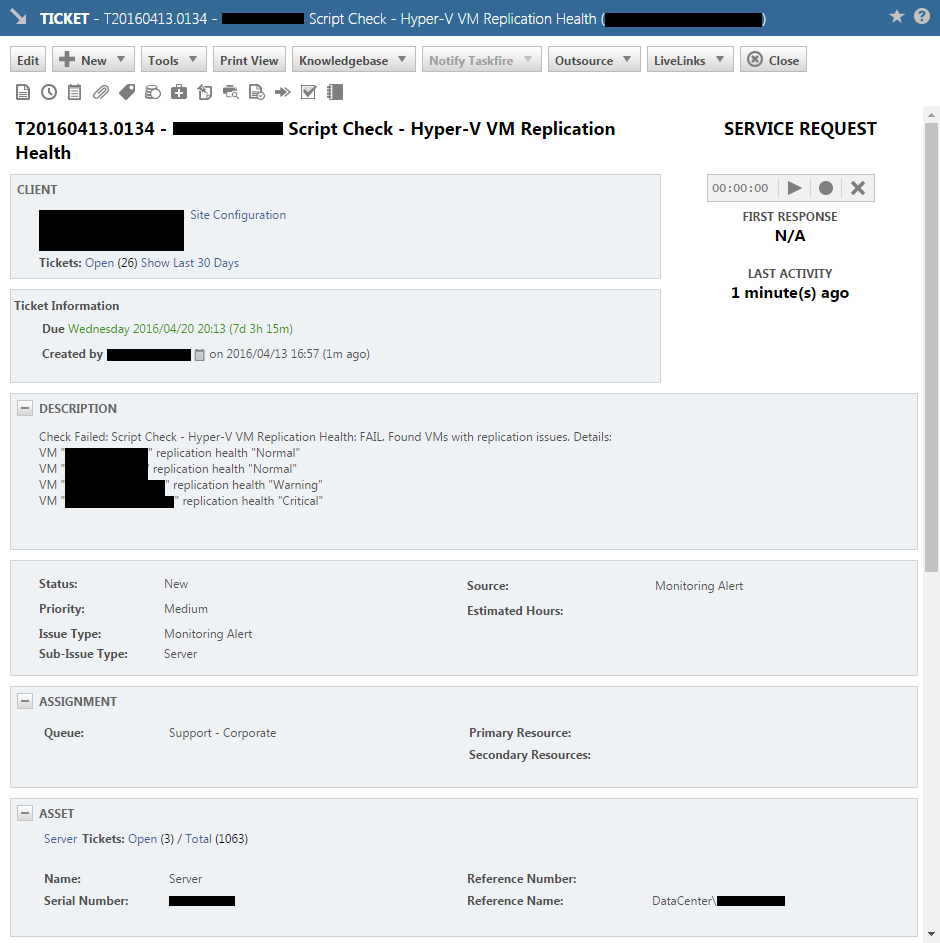
Task: Click the tag icon in the ticket toolbar
Action: click(x=126, y=91)
